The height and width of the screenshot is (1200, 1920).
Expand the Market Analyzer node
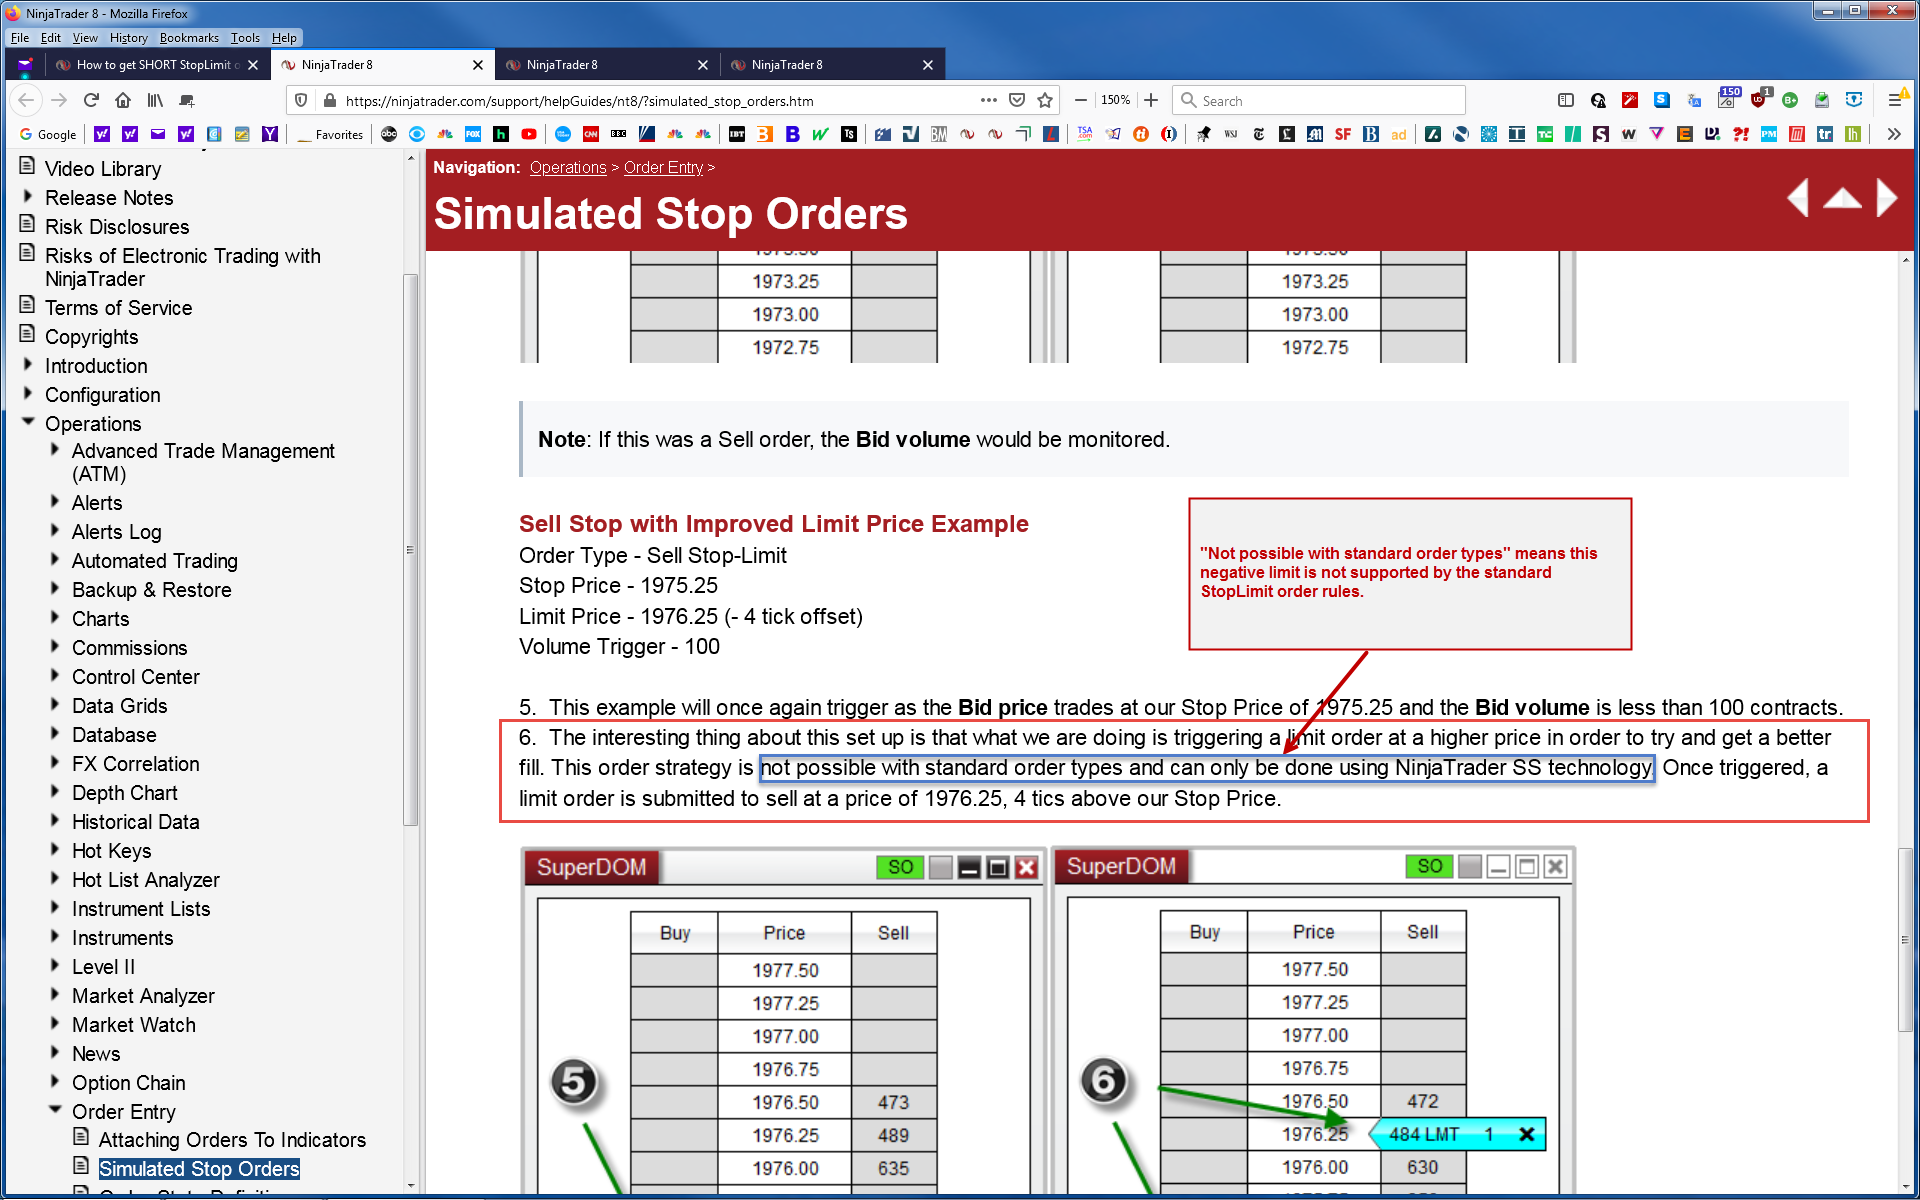coord(56,995)
